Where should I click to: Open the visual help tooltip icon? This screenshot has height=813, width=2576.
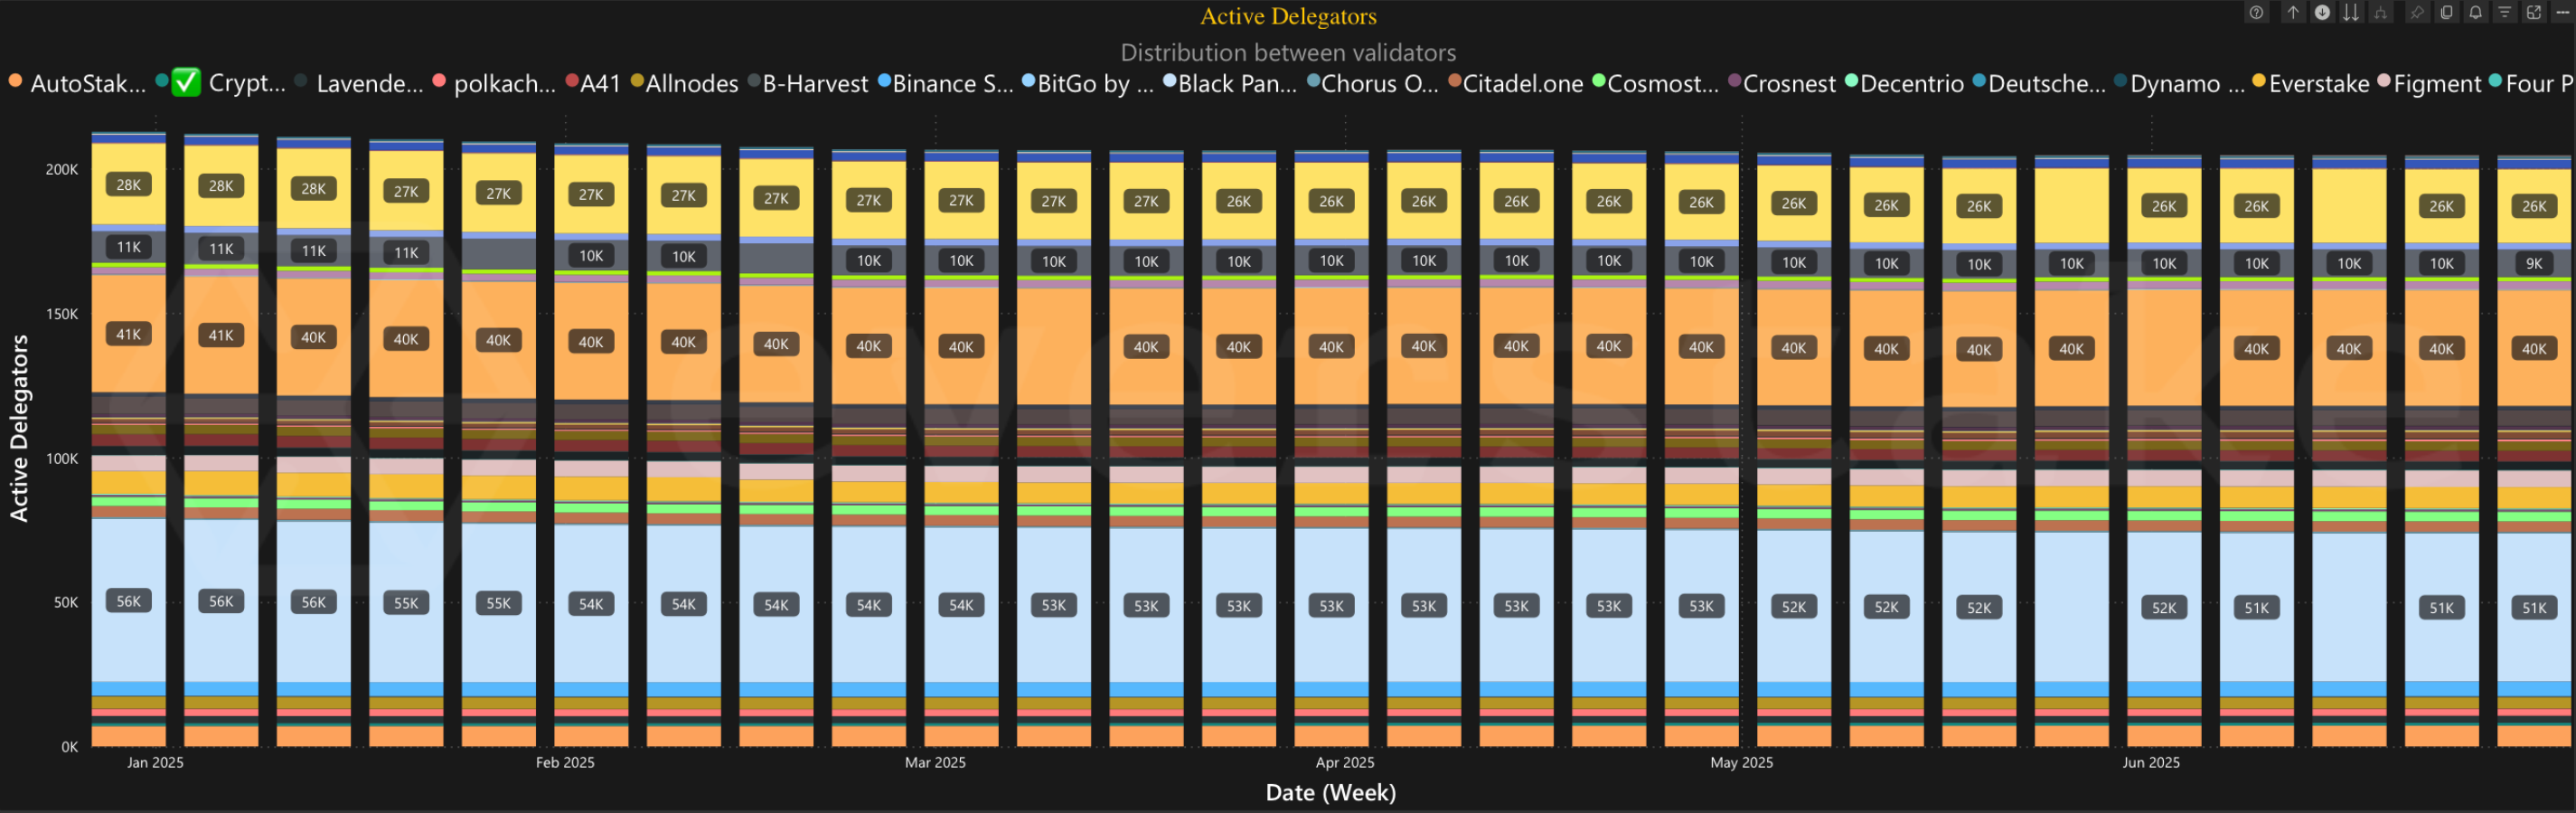click(x=2256, y=13)
